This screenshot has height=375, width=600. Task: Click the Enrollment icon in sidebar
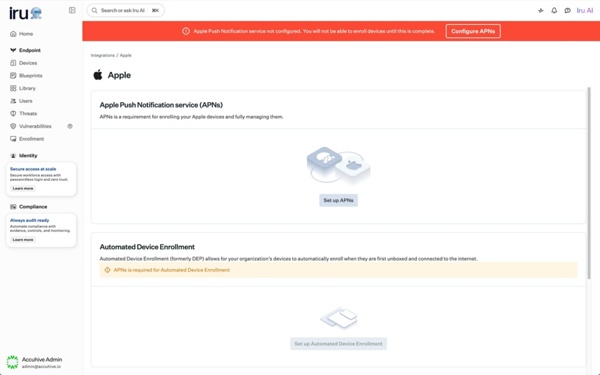pos(13,139)
